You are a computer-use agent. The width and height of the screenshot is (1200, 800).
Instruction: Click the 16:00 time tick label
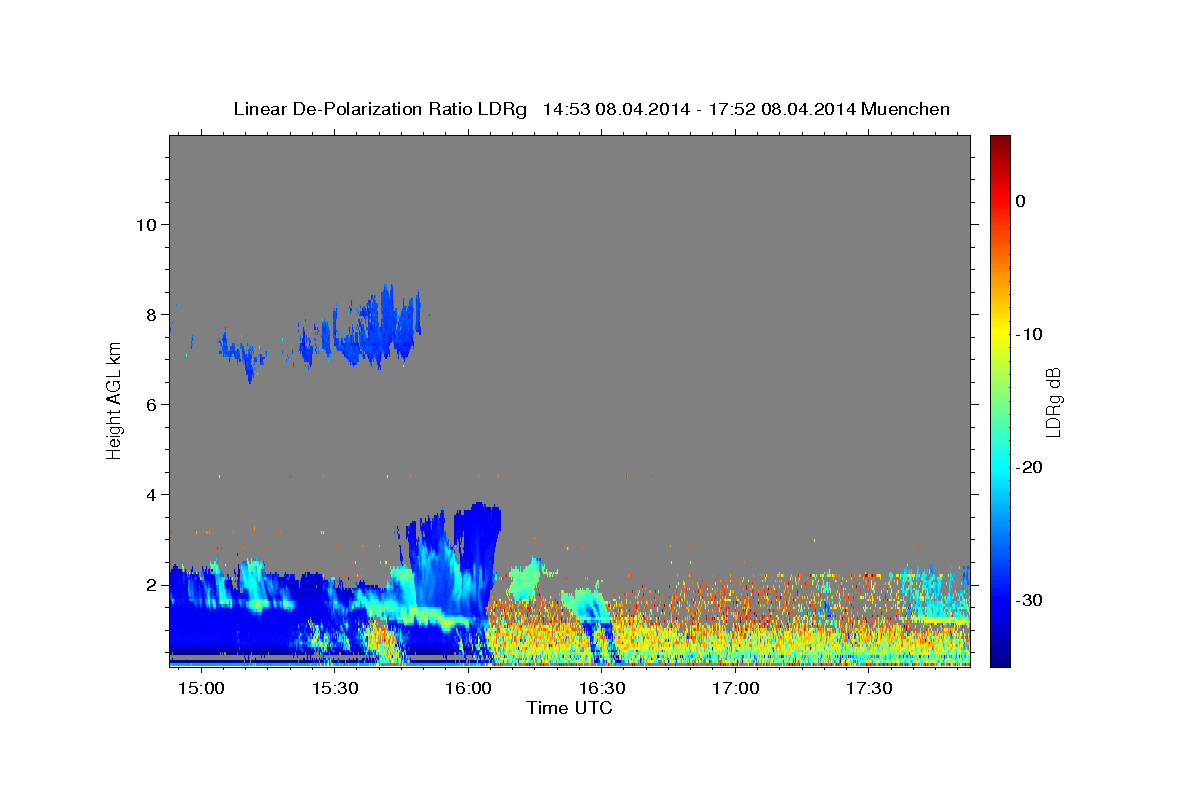coord(469,688)
